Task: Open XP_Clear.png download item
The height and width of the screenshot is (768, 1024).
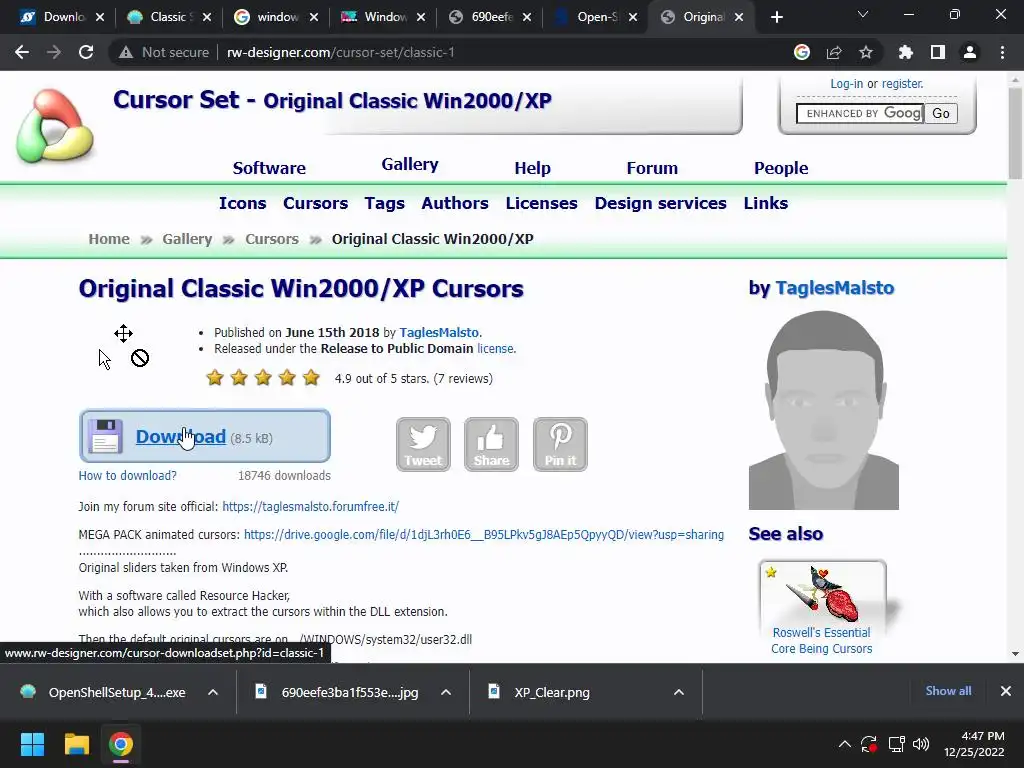Action: tap(542, 692)
